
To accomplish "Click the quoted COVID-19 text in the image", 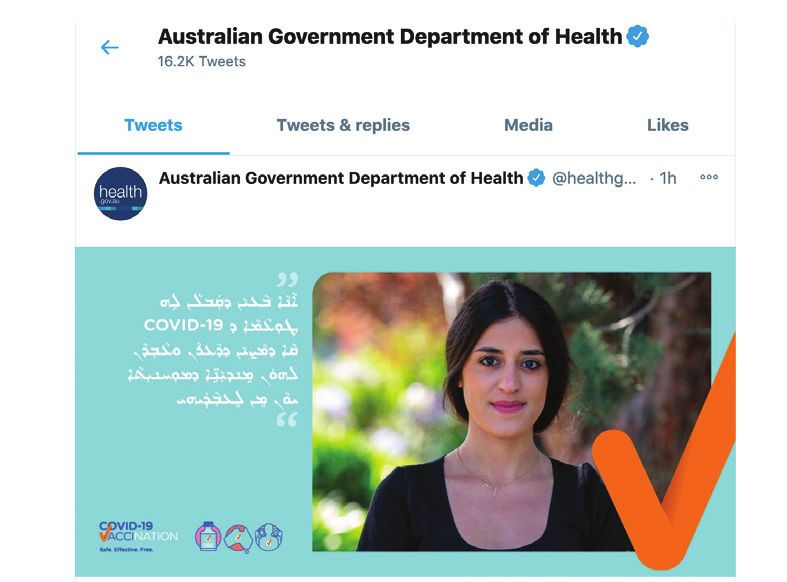I will (x=183, y=325).
